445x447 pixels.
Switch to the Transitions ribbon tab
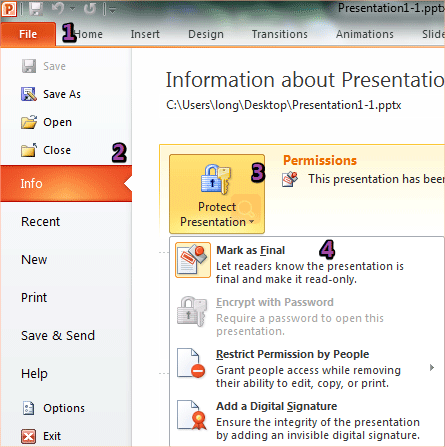(x=279, y=34)
